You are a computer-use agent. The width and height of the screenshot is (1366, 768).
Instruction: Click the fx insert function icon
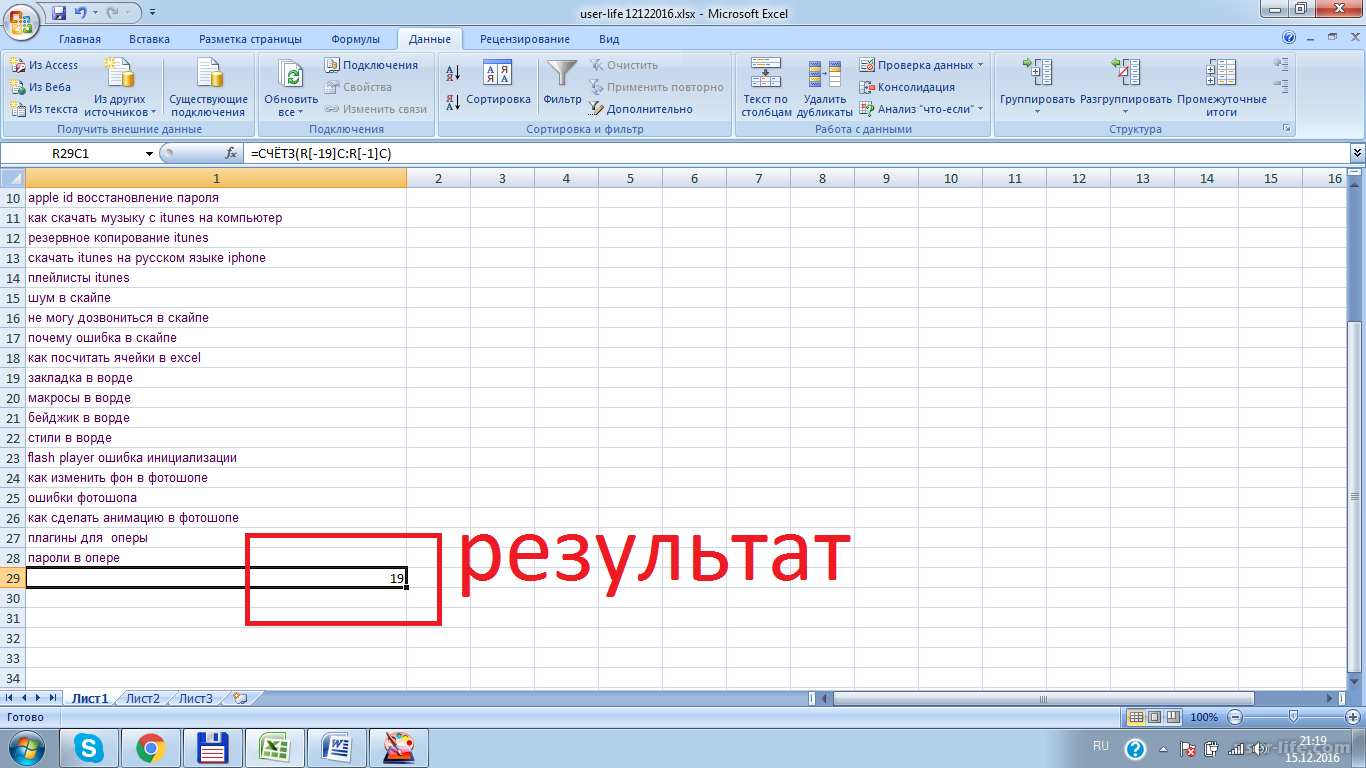point(231,153)
